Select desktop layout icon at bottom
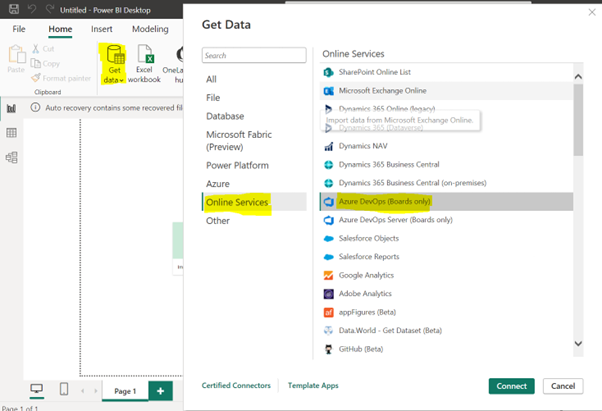Viewport: 602px width, 411px height. click(36, 389)
